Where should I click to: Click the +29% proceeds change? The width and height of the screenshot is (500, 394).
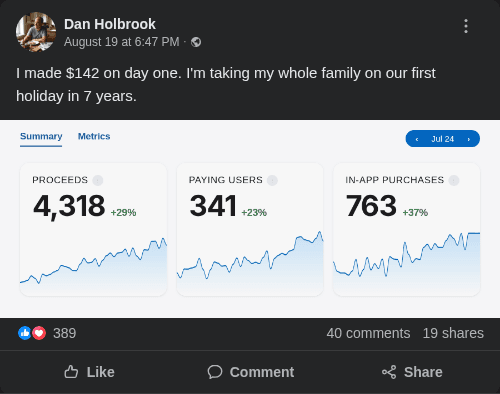tap(123, 213)
